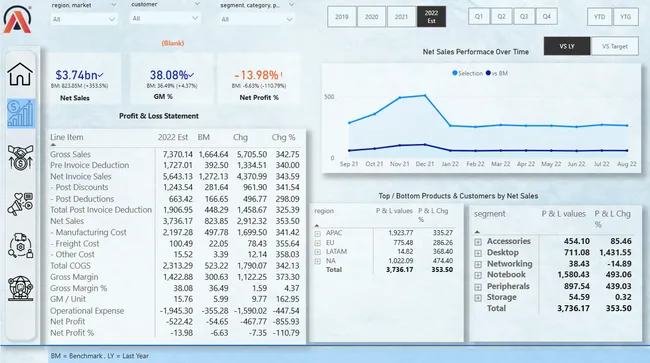
Task: Click the vs BM legend marker
Action: point(488,73)
